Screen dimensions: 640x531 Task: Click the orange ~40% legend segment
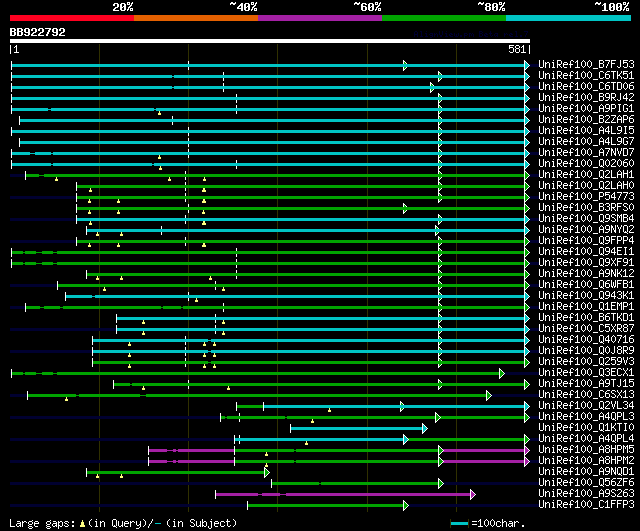click(196, 18)
